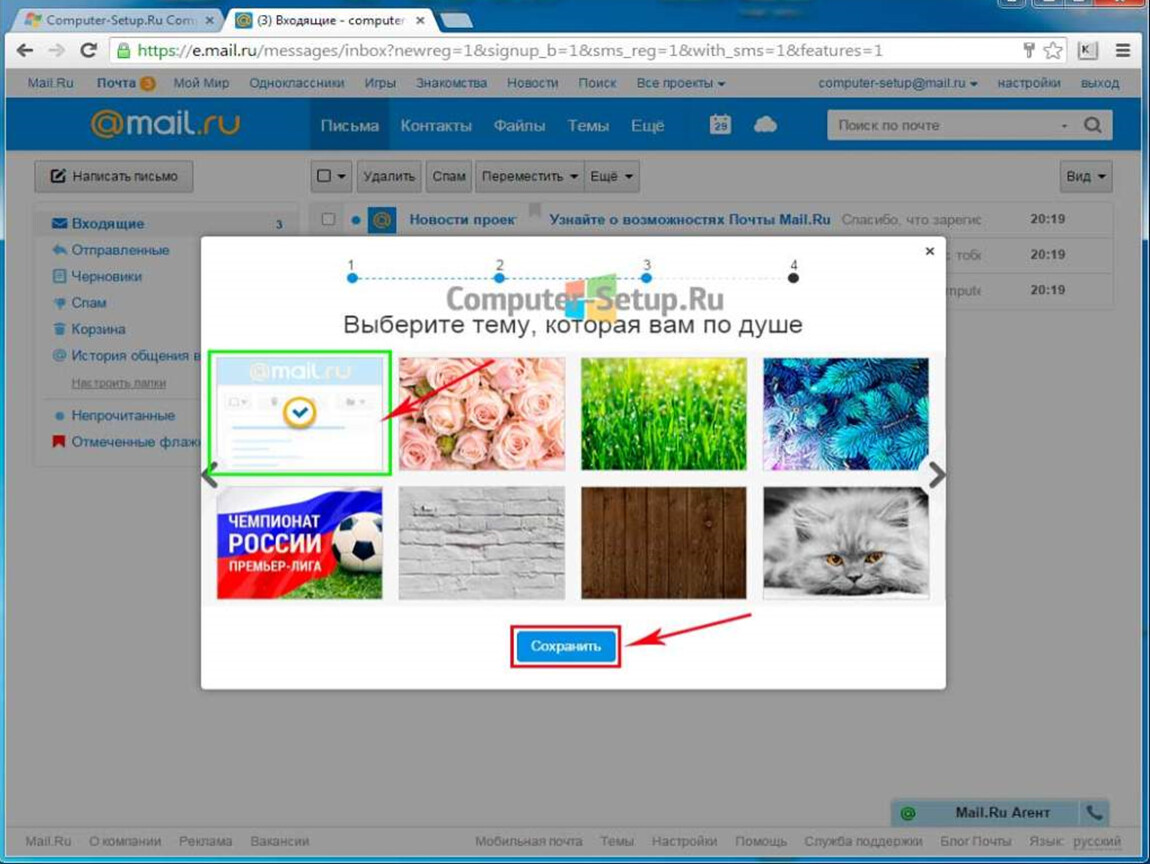Open the calendar icon in header
The width and height of the screenshot is (1150, 864).
tap(720, 125)
